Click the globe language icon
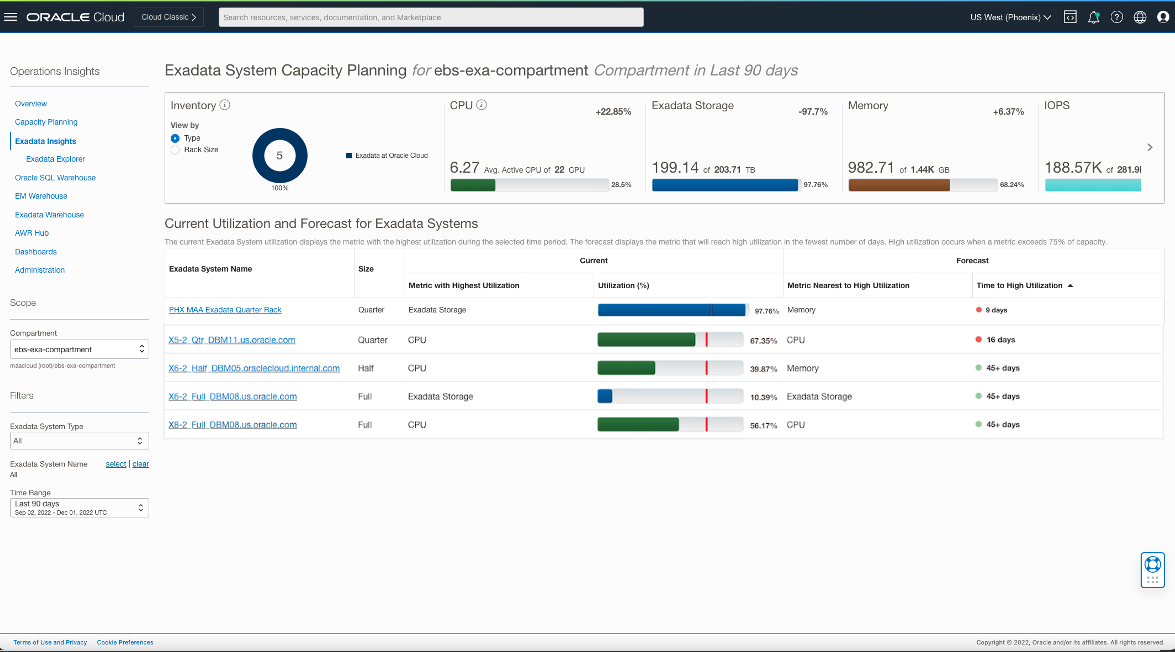Viewport: 1175px width, 652px height. click(1140, 17)
